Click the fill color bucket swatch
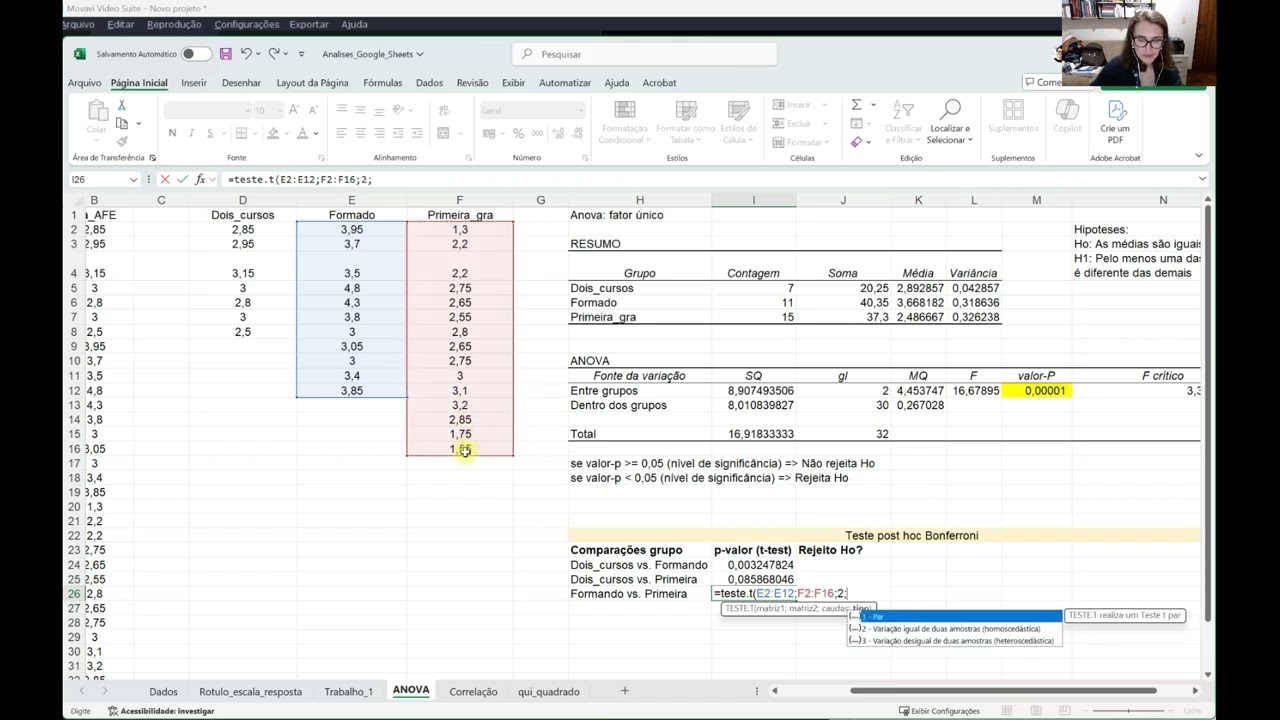 272,133
